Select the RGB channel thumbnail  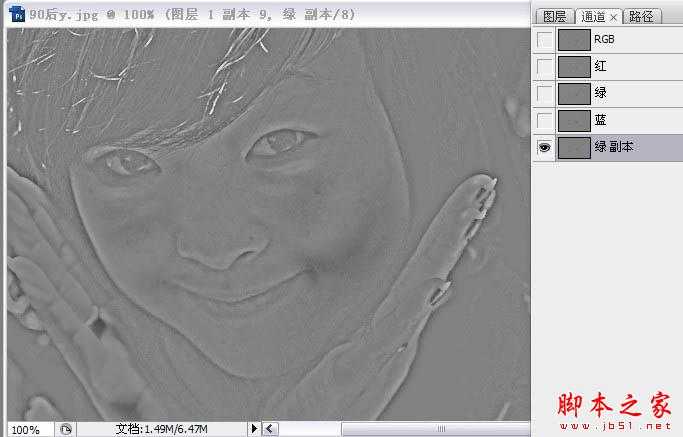click(x=573, y=40)
